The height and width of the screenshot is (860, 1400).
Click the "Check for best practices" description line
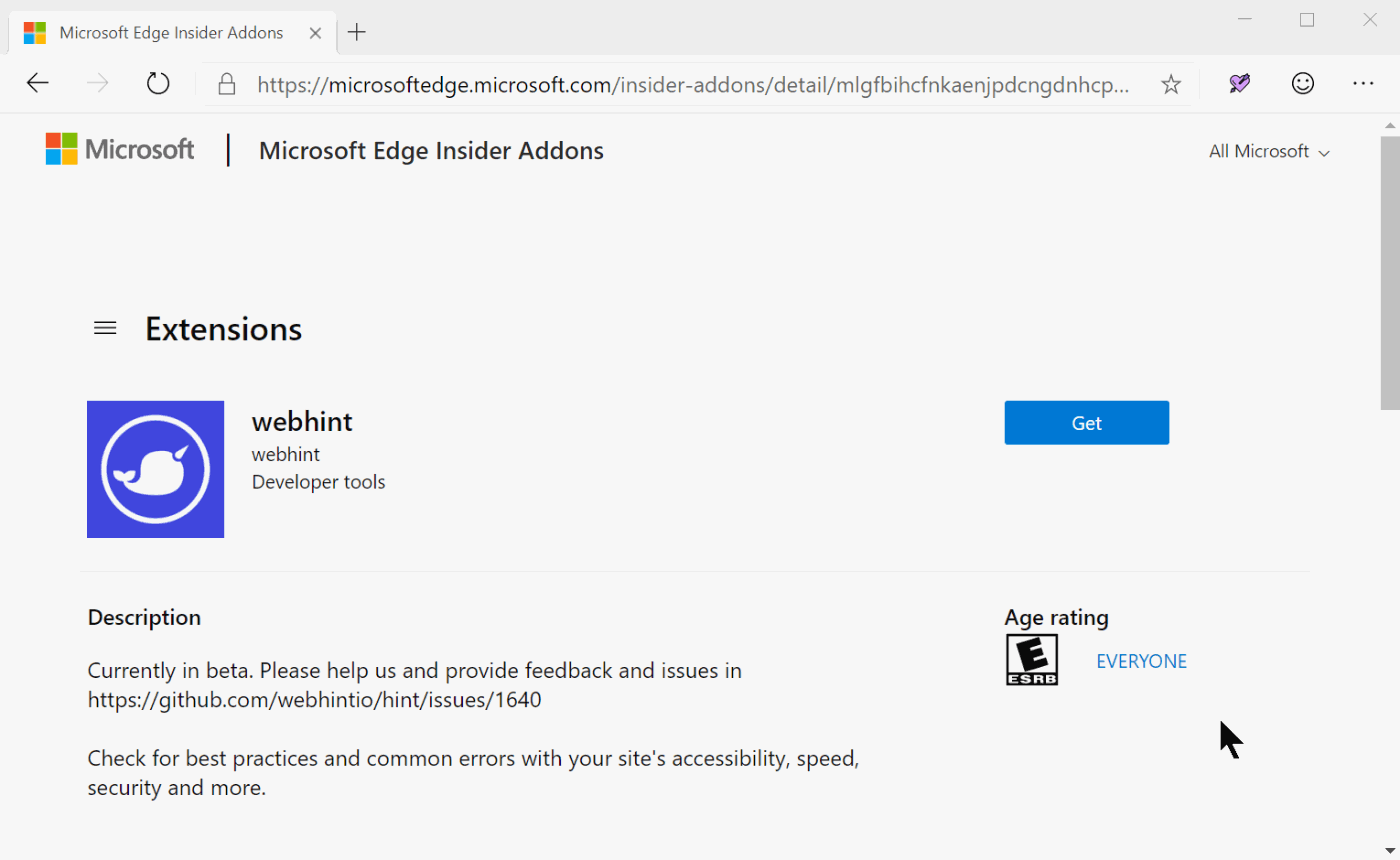(x=474, y=759)
